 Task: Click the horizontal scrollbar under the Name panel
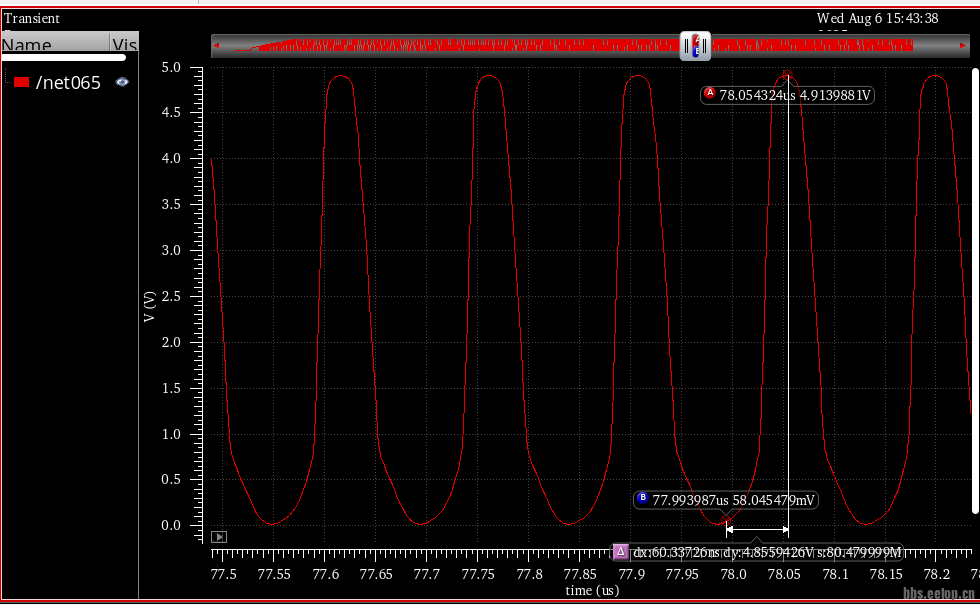(x=63, y=58)
